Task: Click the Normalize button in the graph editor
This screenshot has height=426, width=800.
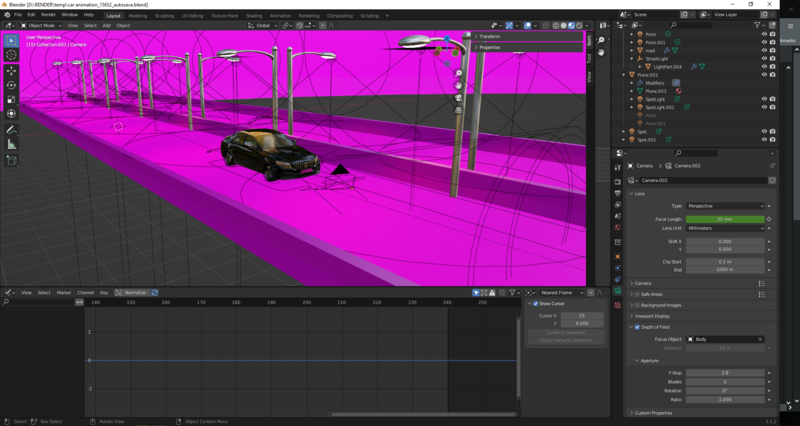Action: [134, 293]
